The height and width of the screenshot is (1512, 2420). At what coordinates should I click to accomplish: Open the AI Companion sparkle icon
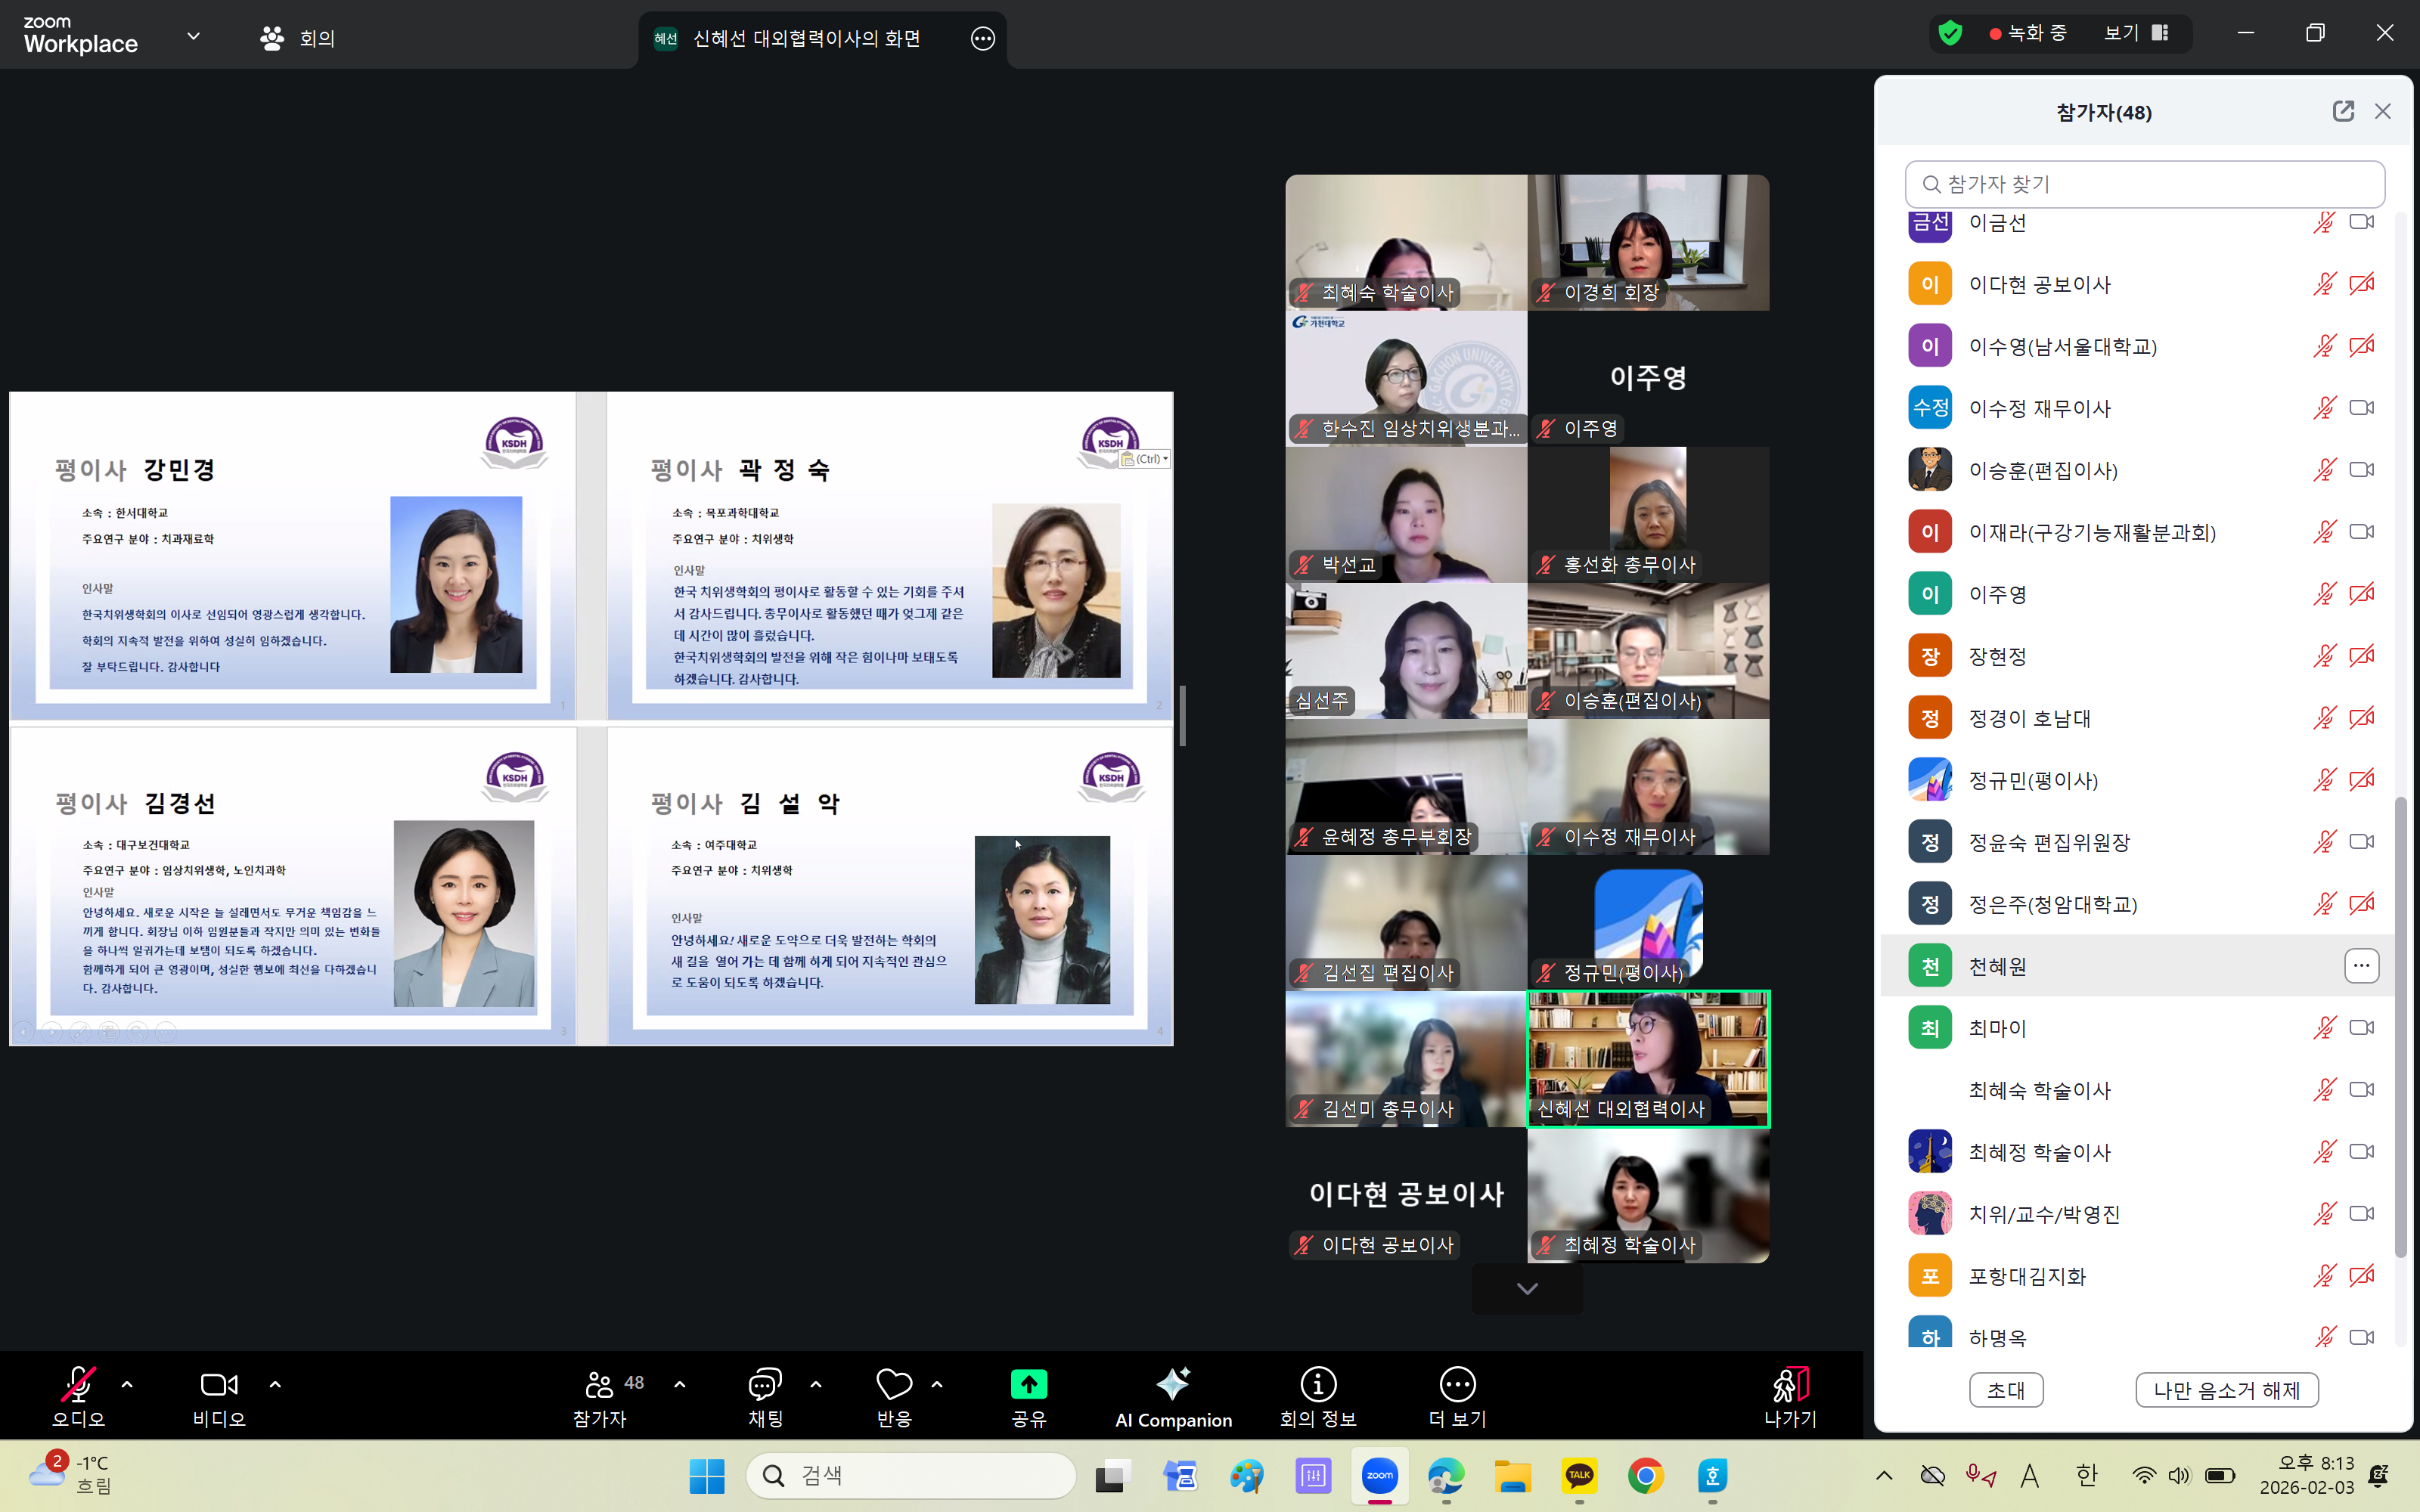click(x=1172, y=1384)
